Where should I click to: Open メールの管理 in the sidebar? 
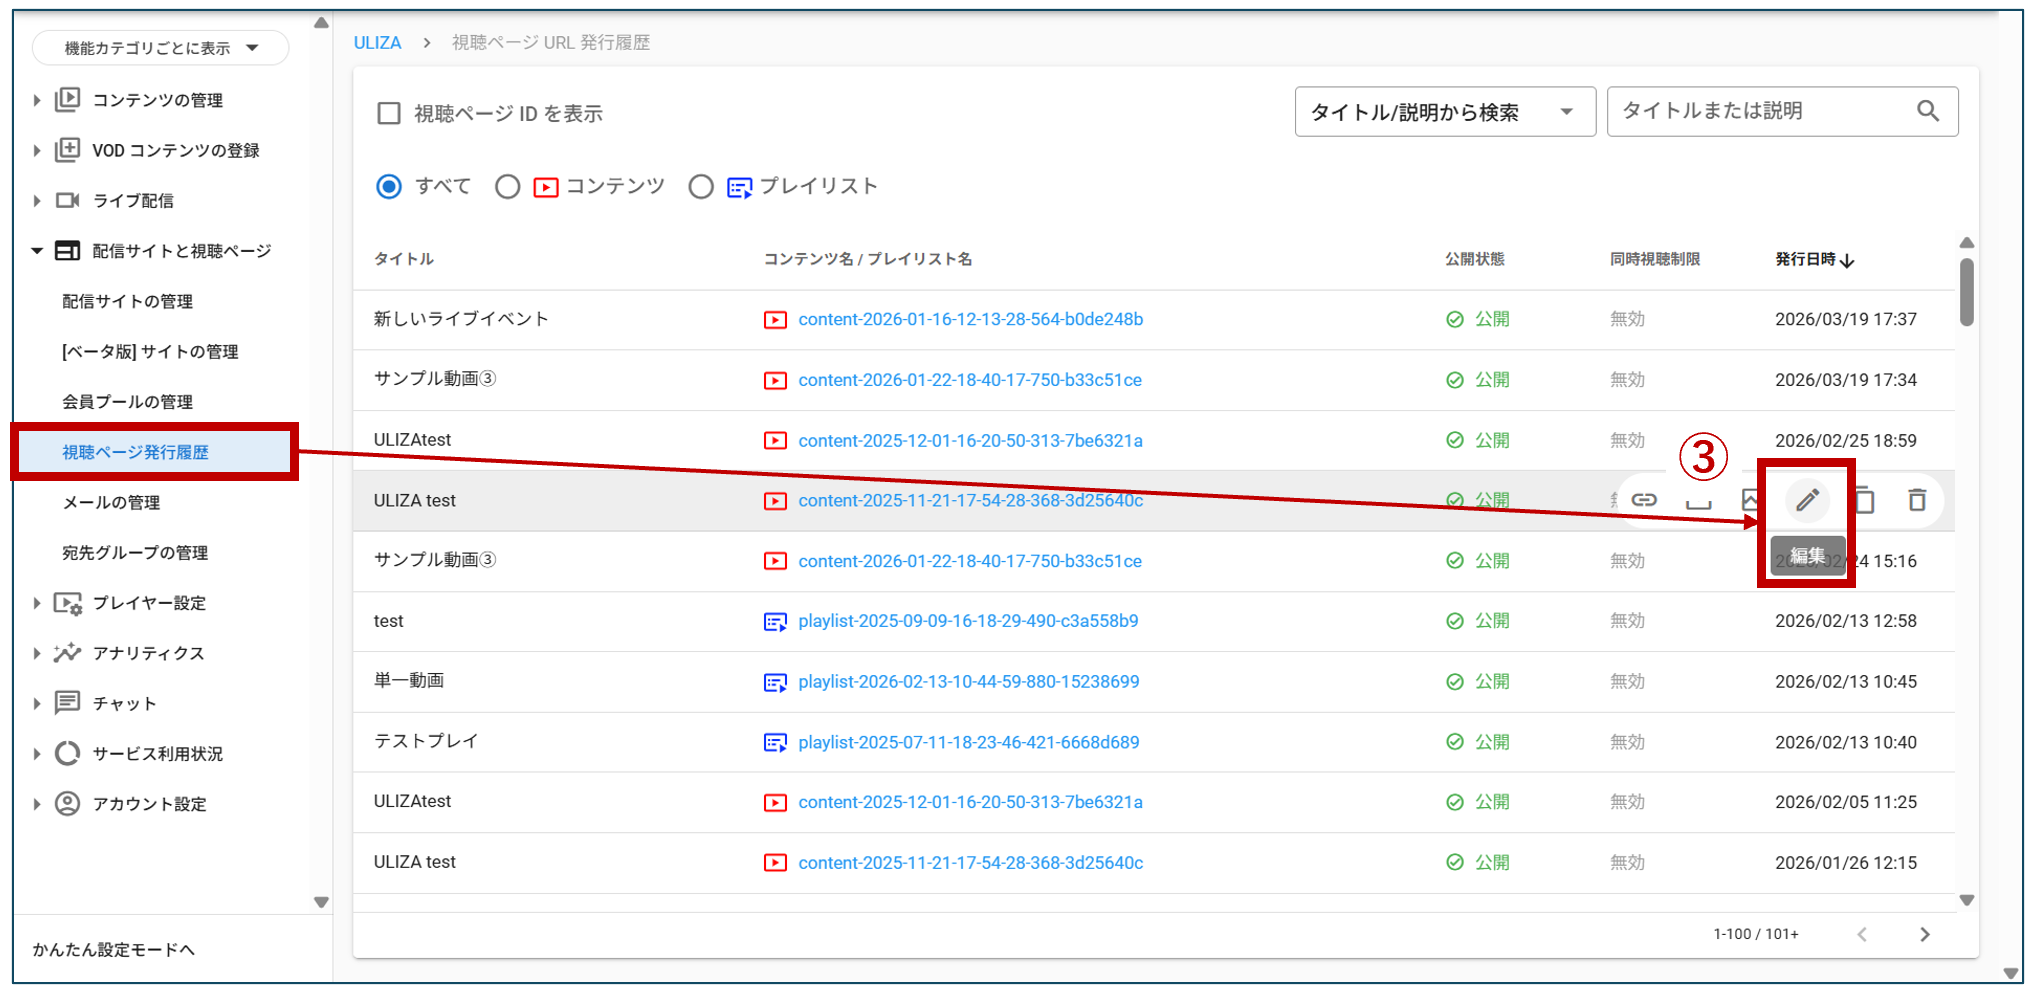[111, 503]
